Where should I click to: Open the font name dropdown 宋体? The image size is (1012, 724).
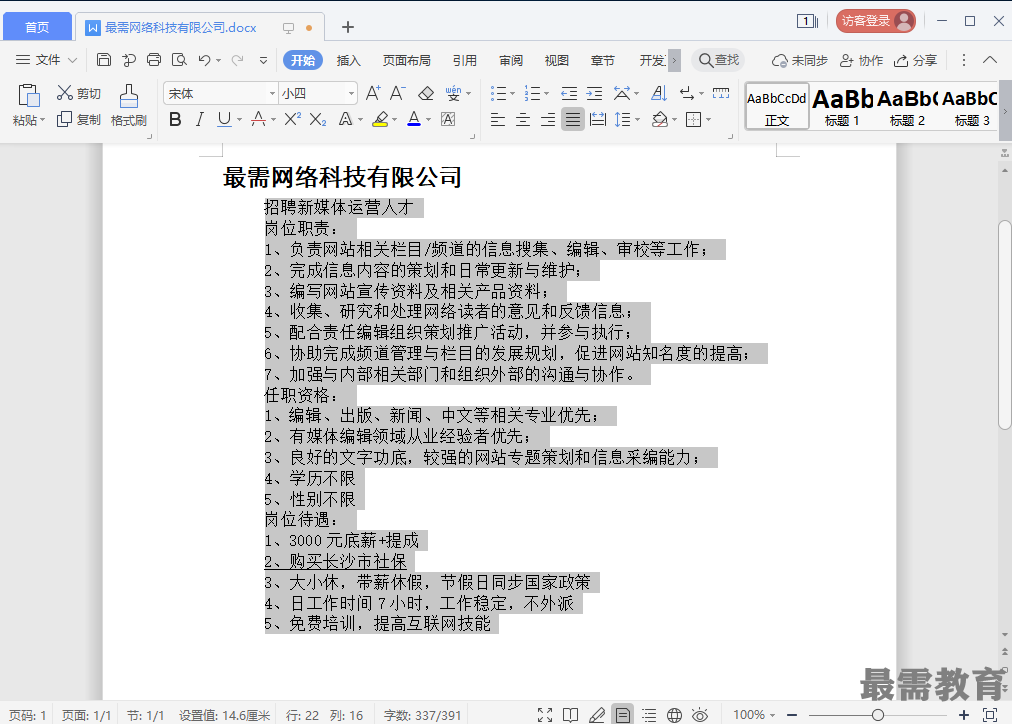tap(272, 94)
